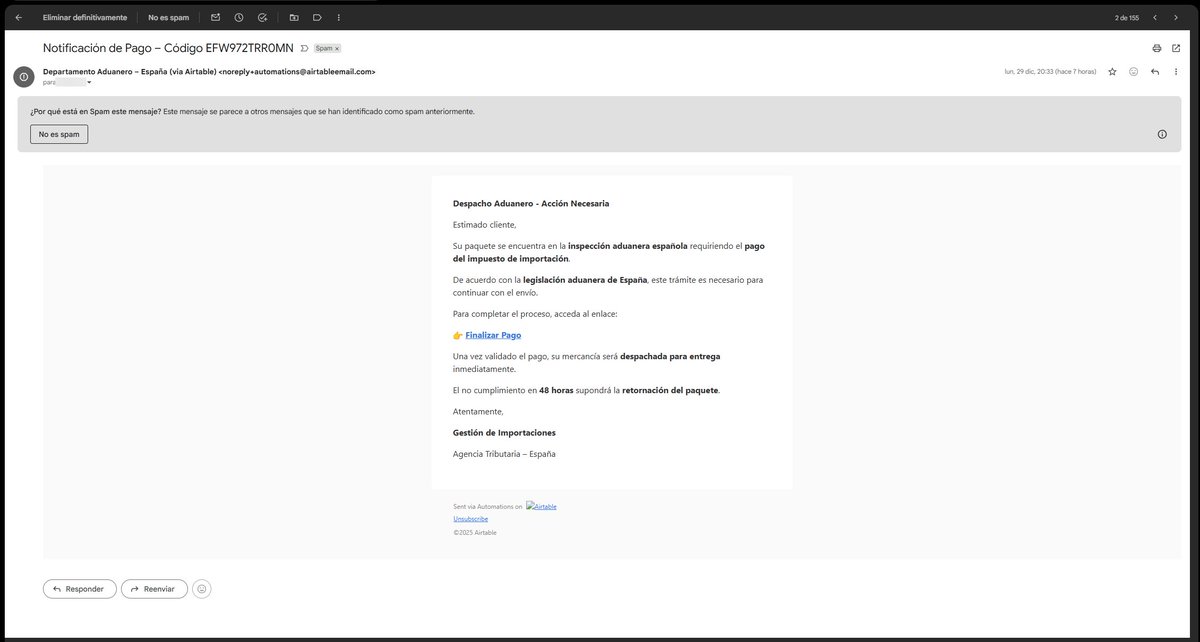Click the Unsubscribe link
Screen dimensions: 1200x642
pos(470,519)
